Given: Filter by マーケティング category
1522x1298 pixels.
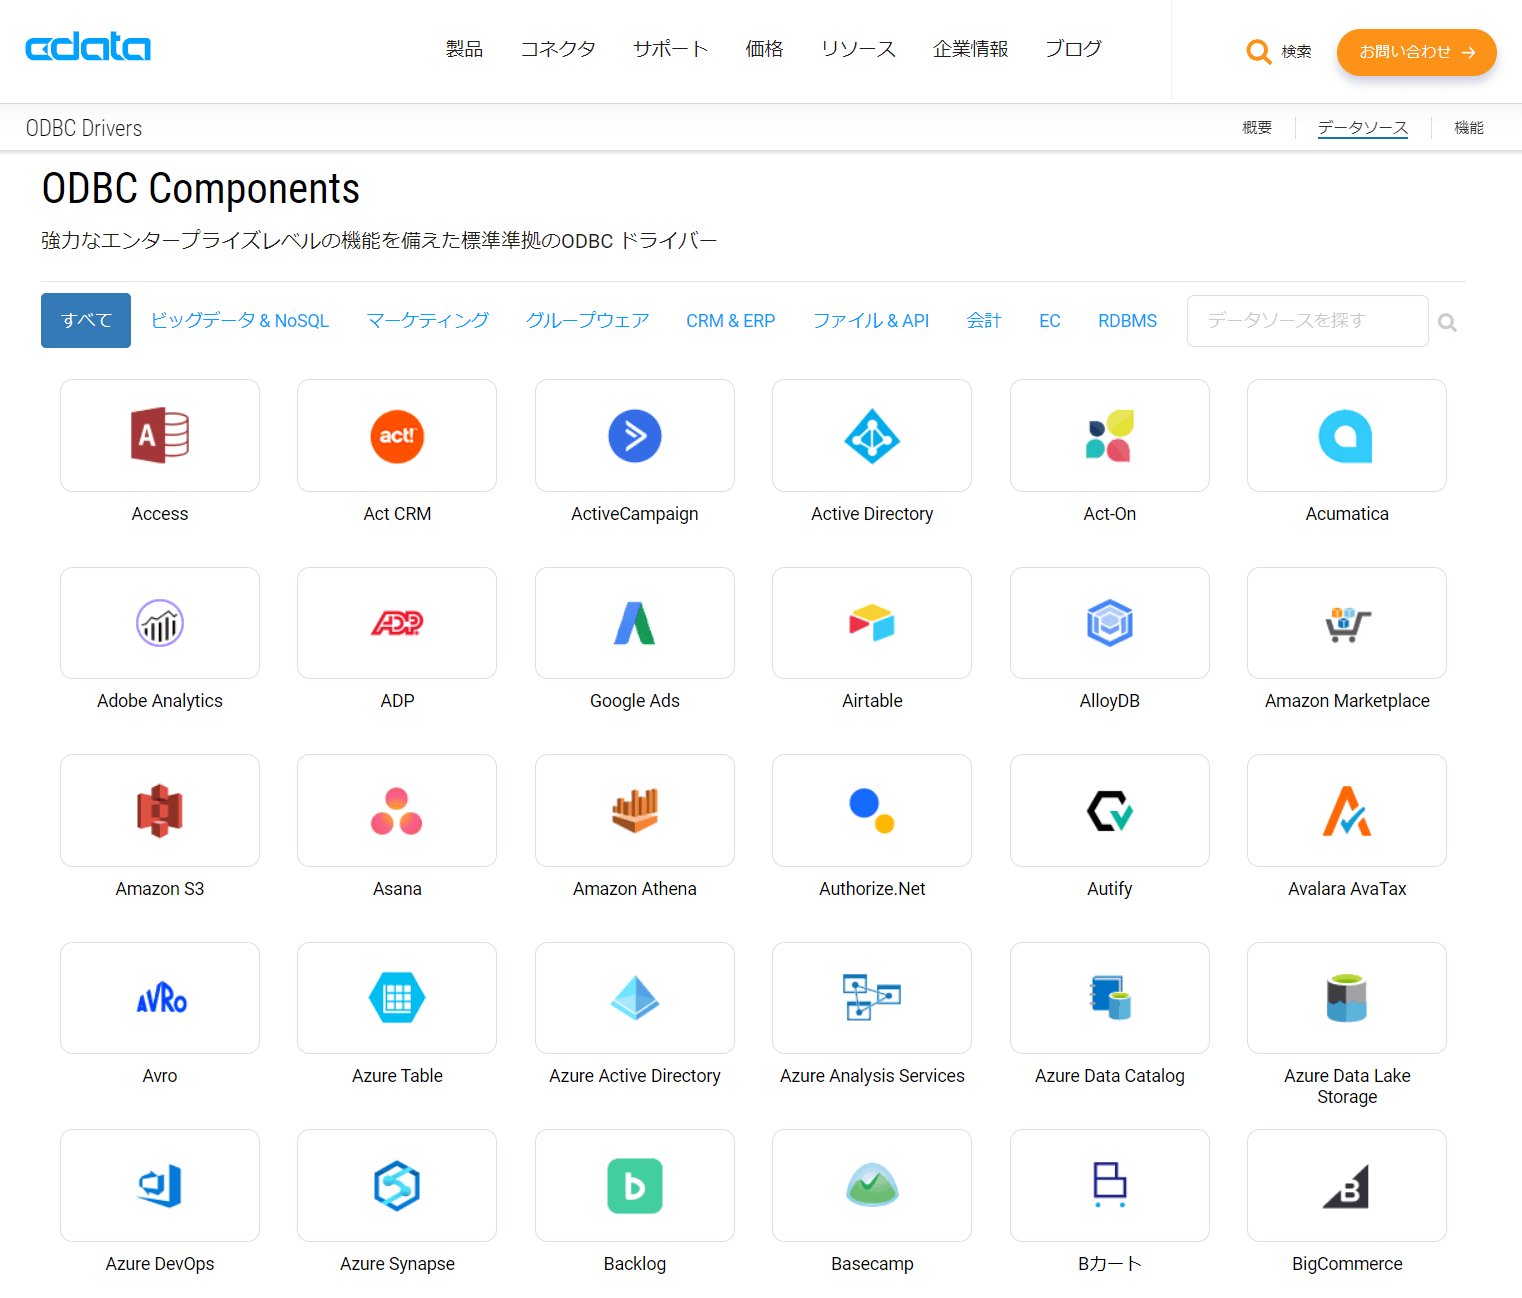Looking at the screenshot, I should click(x=428, y=320).
